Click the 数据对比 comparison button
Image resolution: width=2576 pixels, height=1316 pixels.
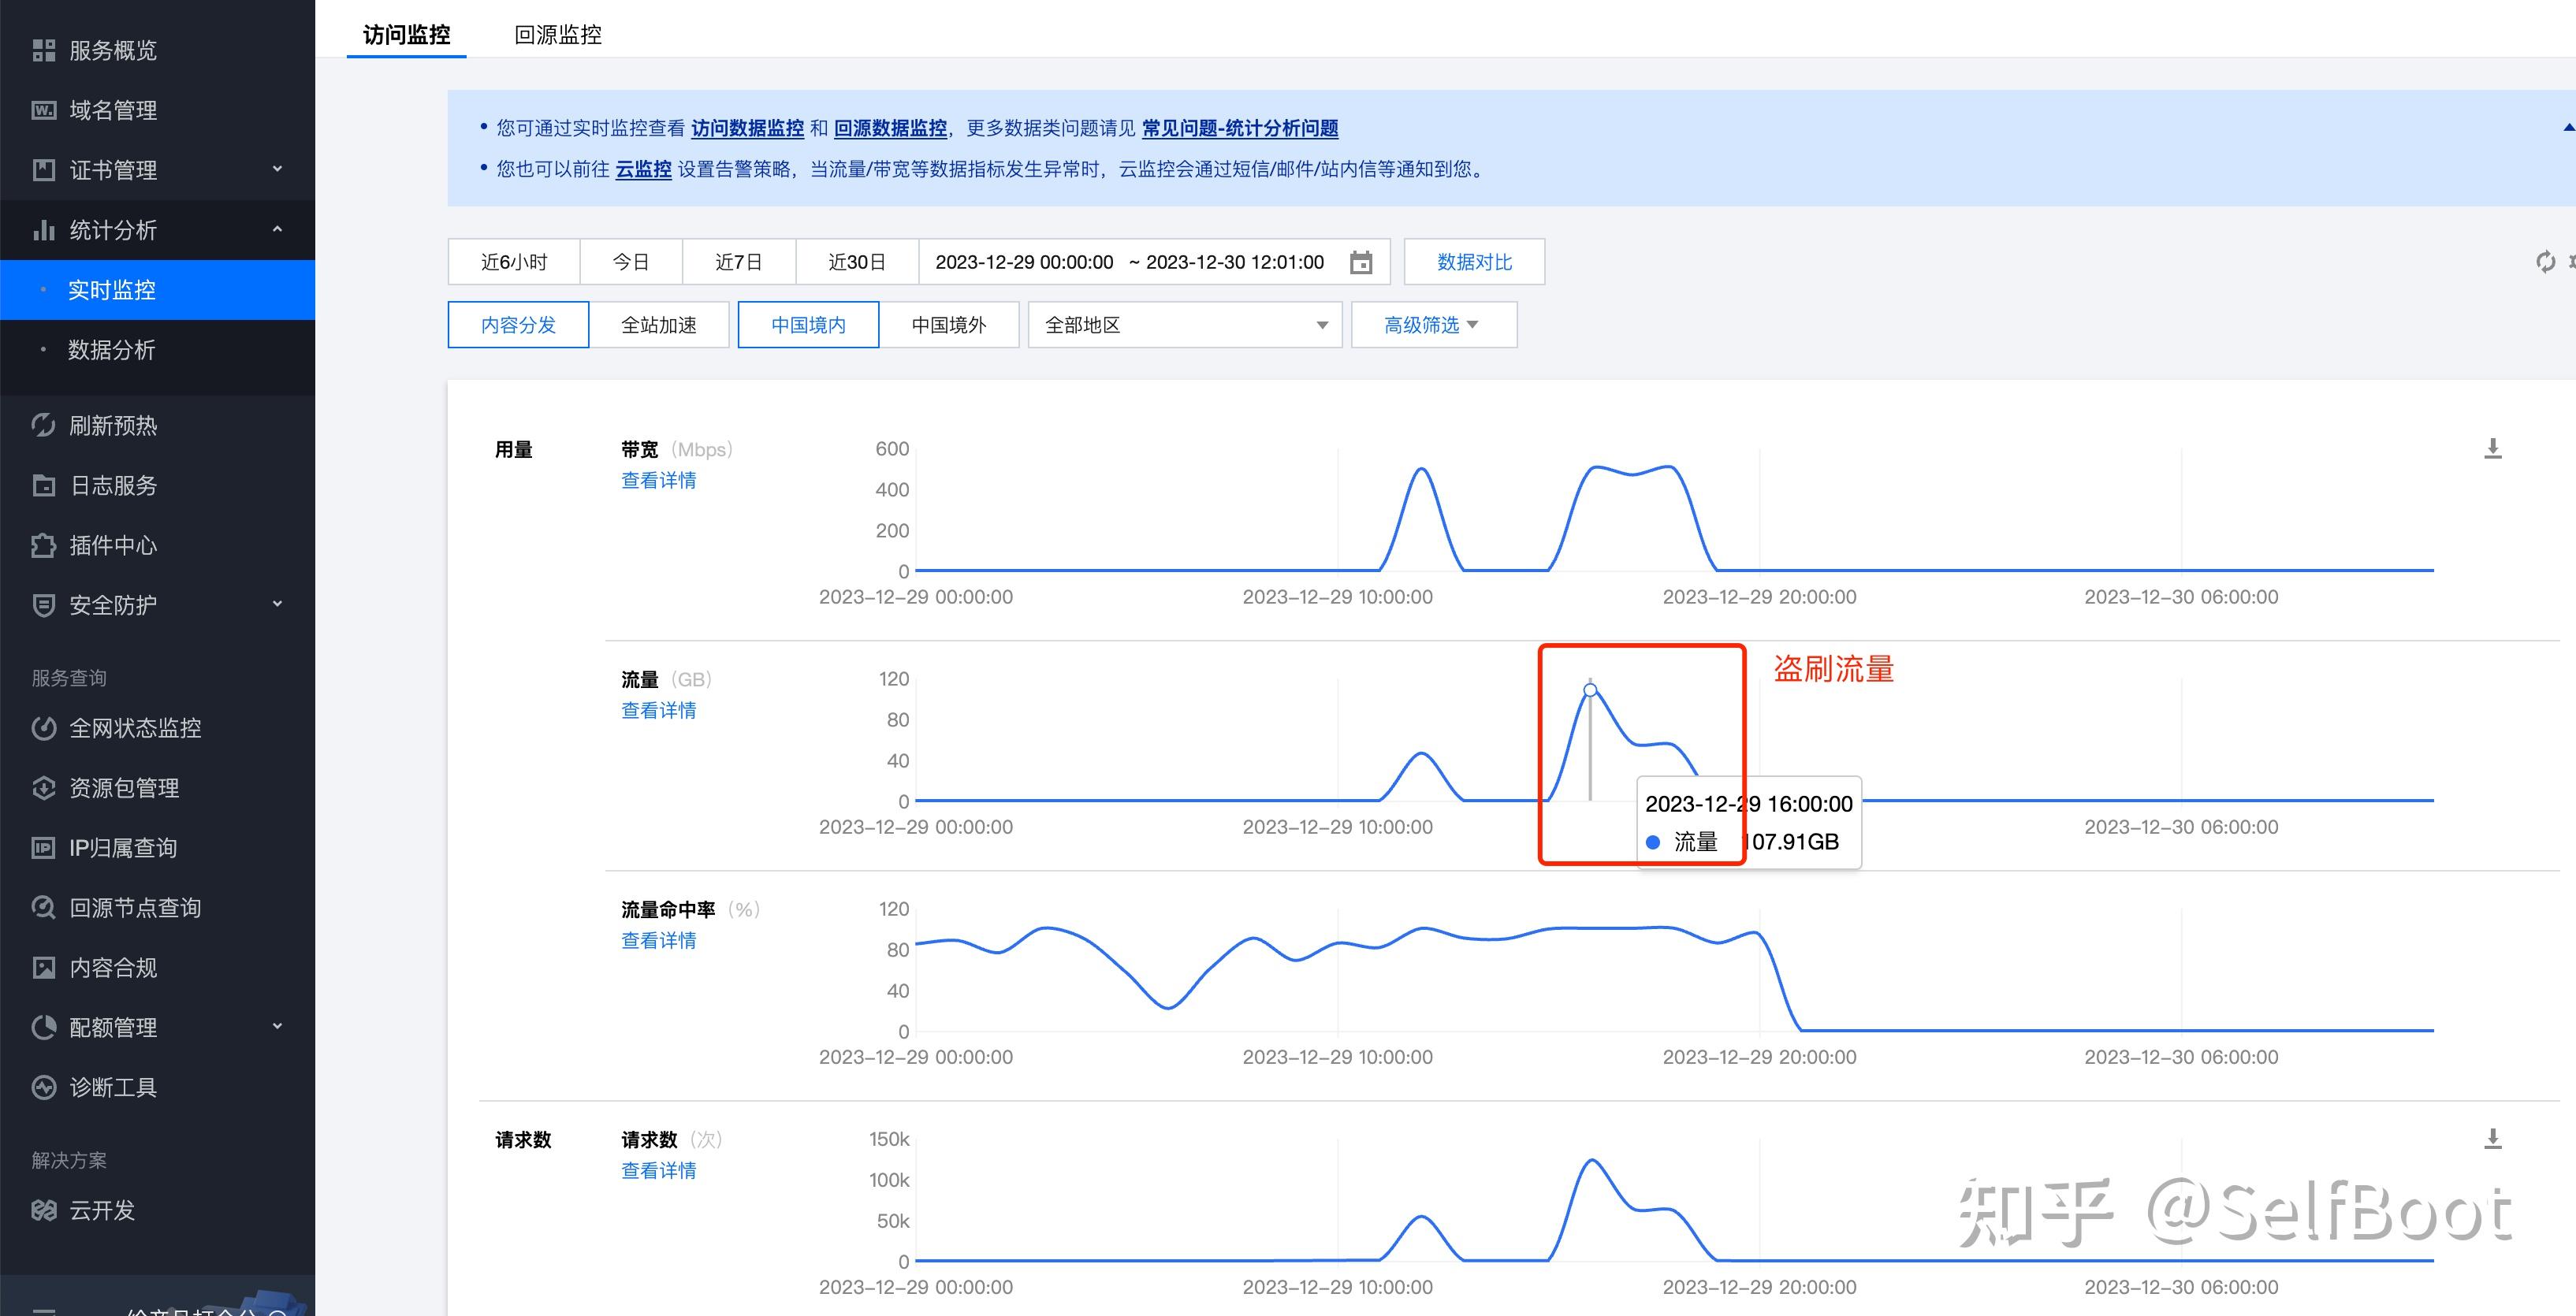coord(1474,261)
